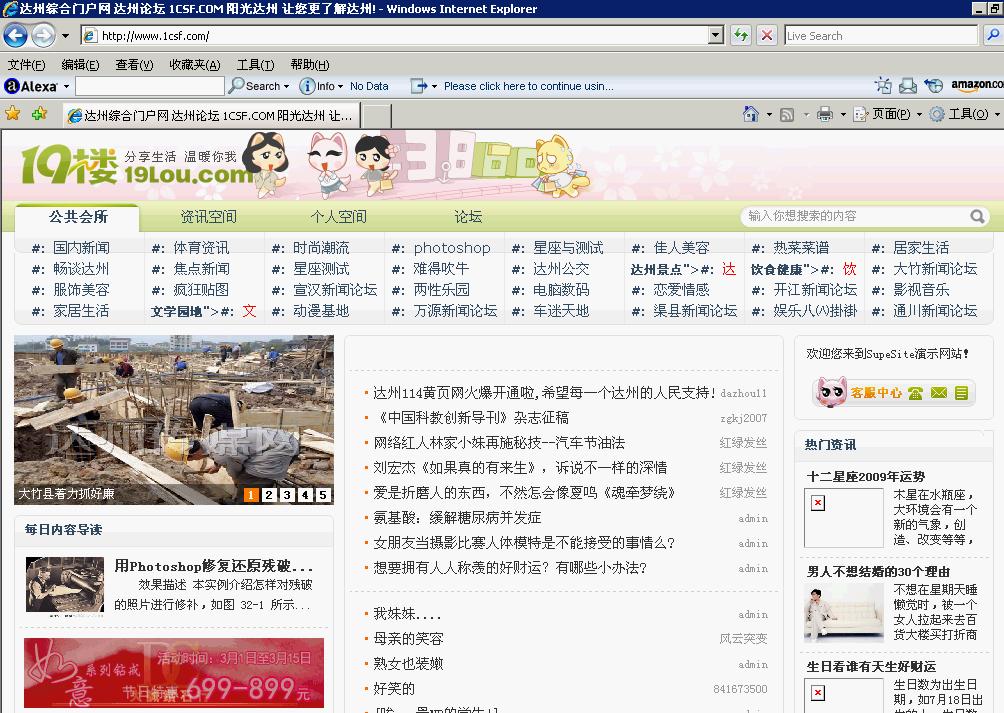Click the Alexa toolbar globe icon

point(934,85)
